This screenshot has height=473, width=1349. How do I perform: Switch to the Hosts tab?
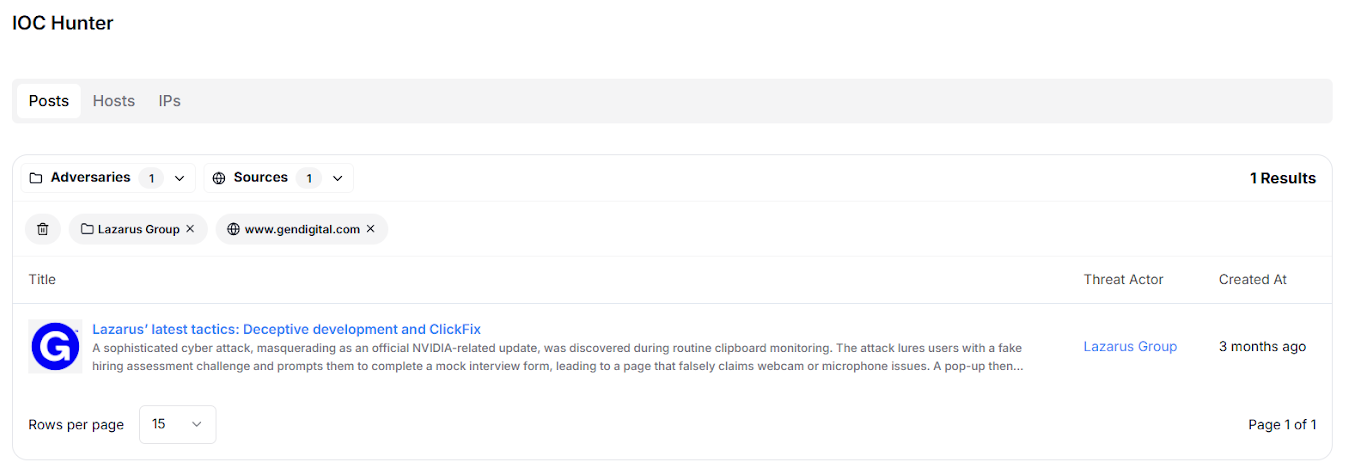click(x=114, y=101)
